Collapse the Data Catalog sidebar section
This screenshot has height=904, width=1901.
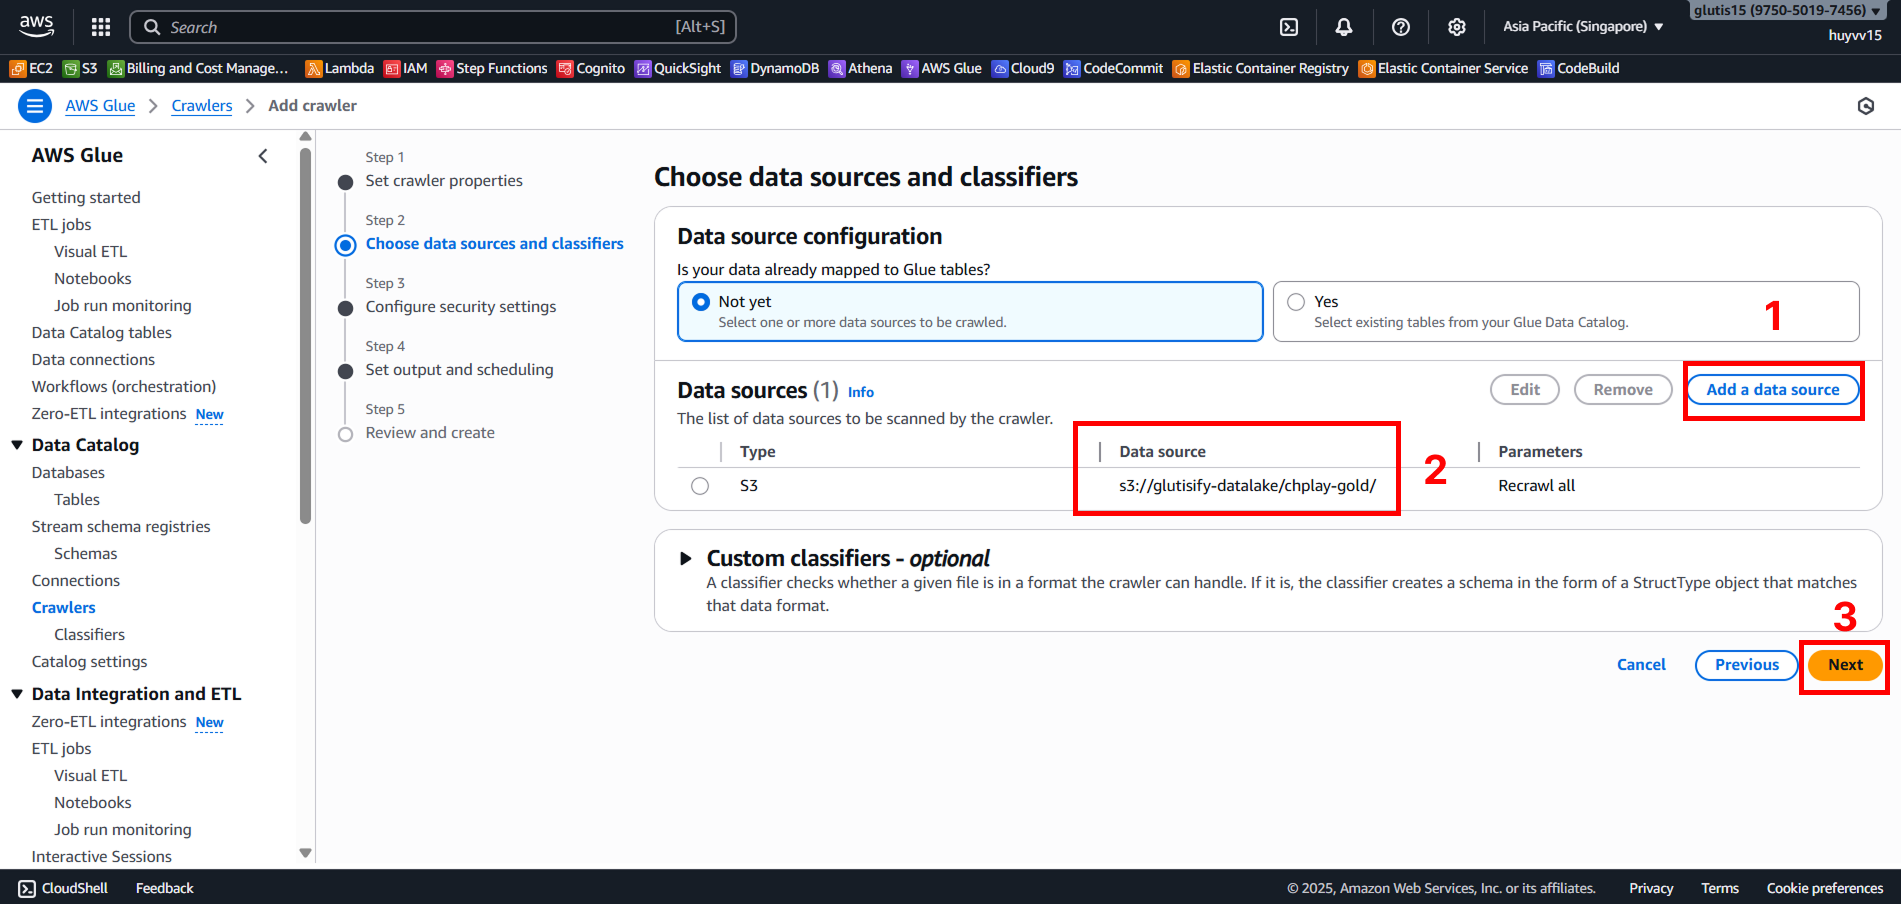17,445
